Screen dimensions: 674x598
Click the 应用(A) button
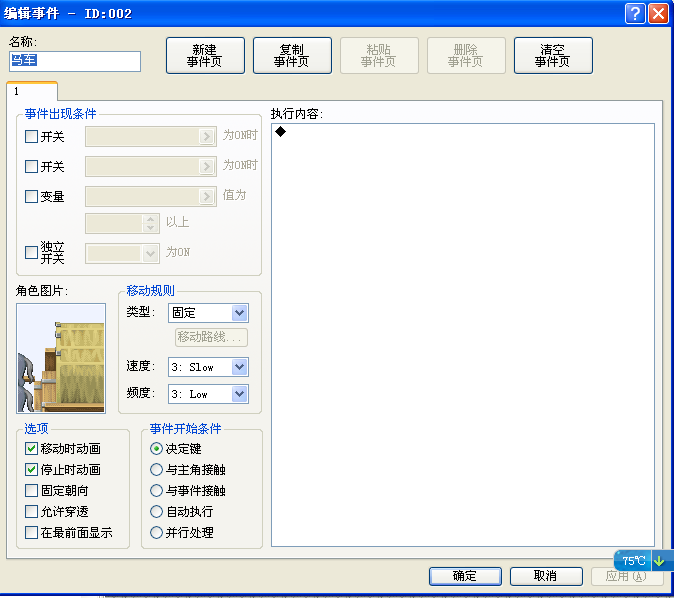626,577
